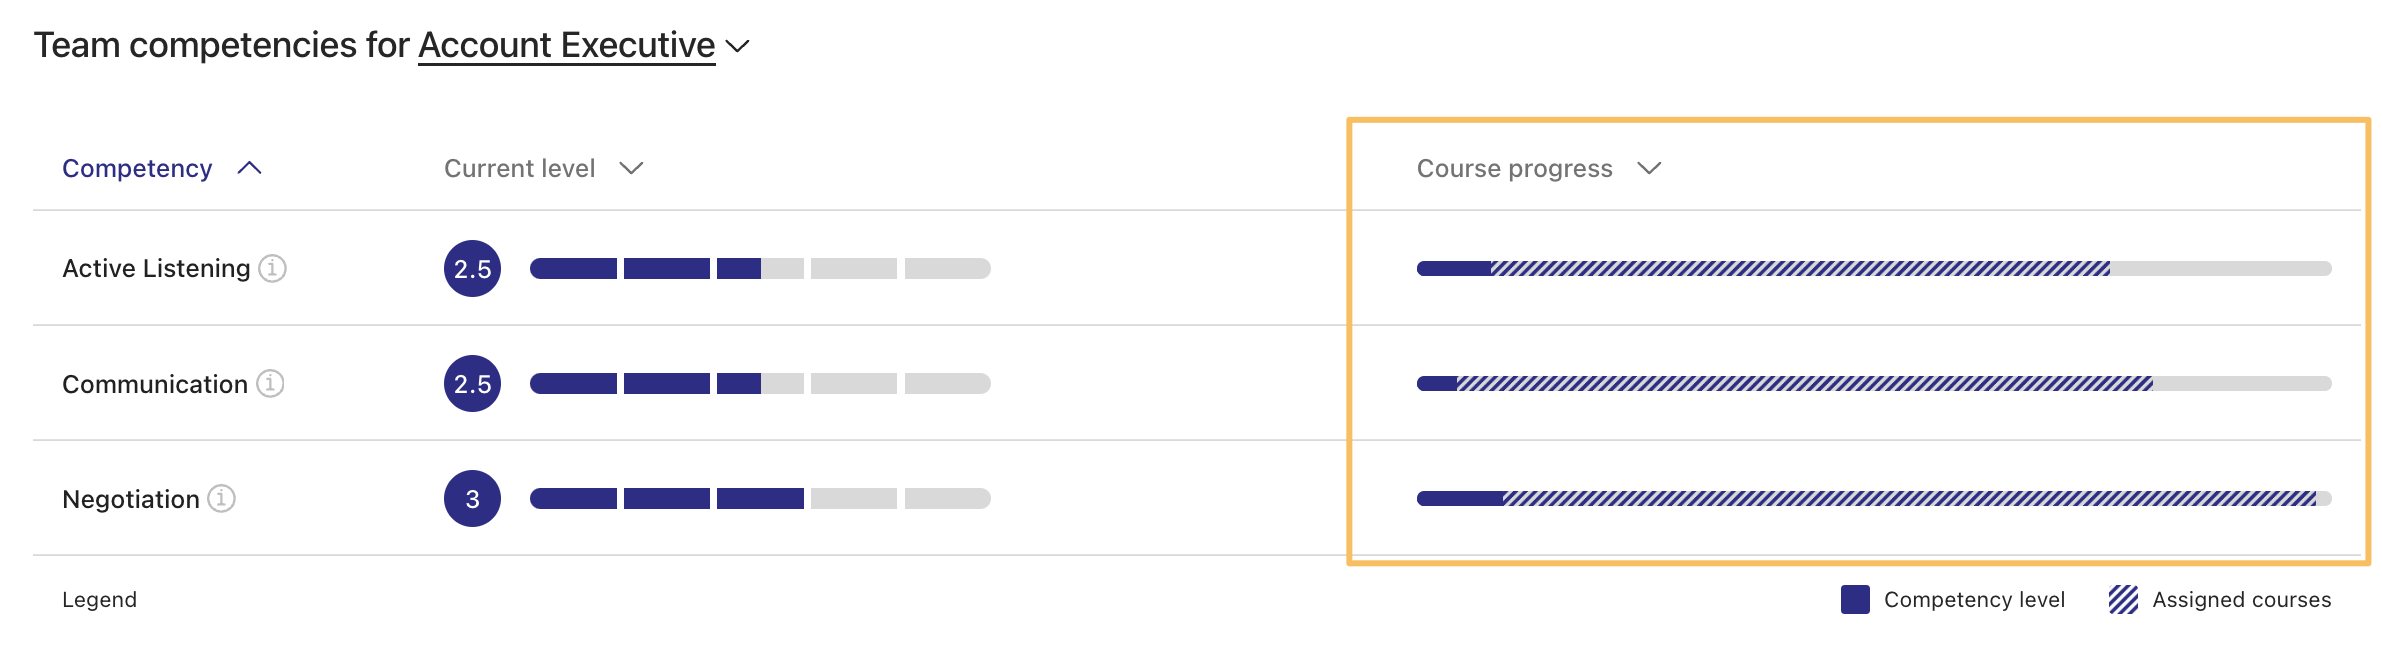The image size is (2382, 654).
Task: Toggle the Competency column sort order
Action: (249, 168)
